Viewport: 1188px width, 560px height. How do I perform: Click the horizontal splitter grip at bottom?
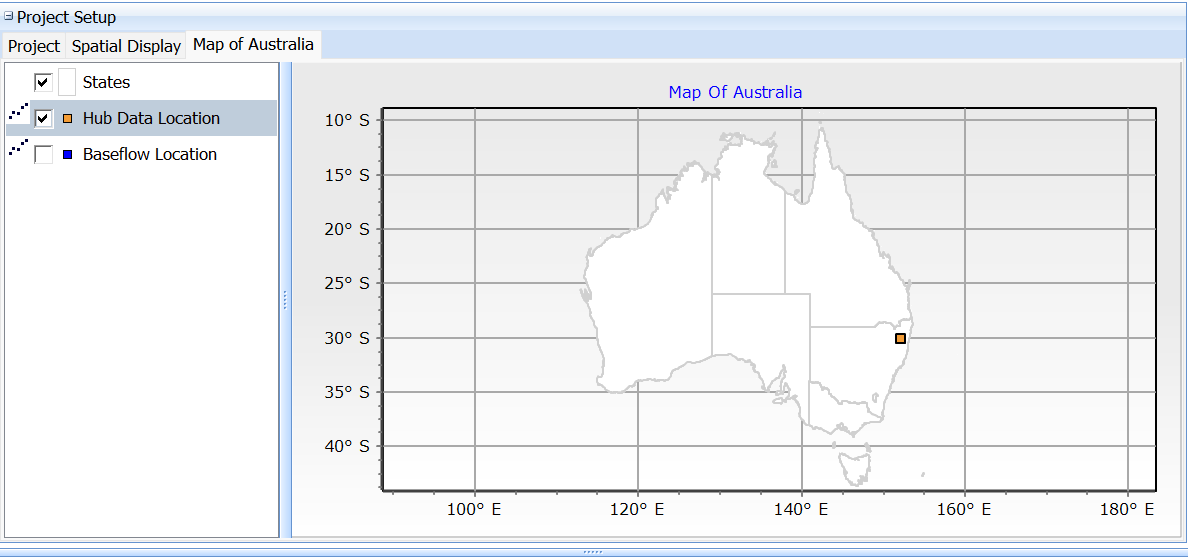[593, 551]
